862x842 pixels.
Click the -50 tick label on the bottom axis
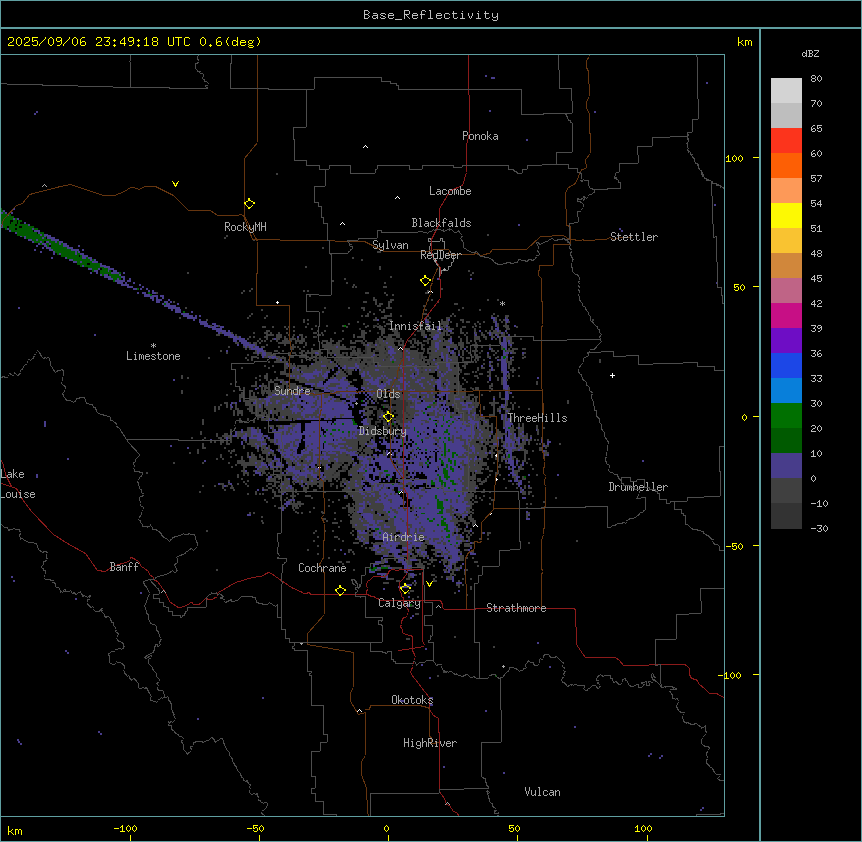(x=255, y=828)
